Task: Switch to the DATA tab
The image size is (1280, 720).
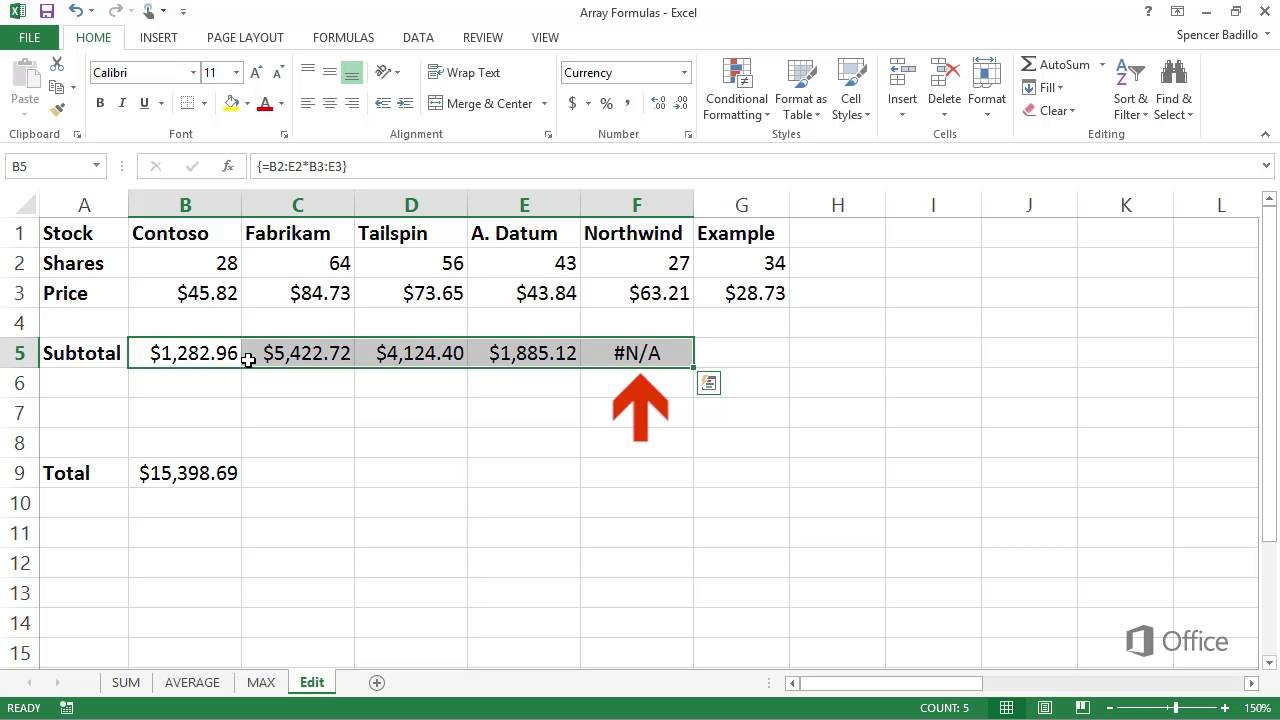Action: [418, 38]
